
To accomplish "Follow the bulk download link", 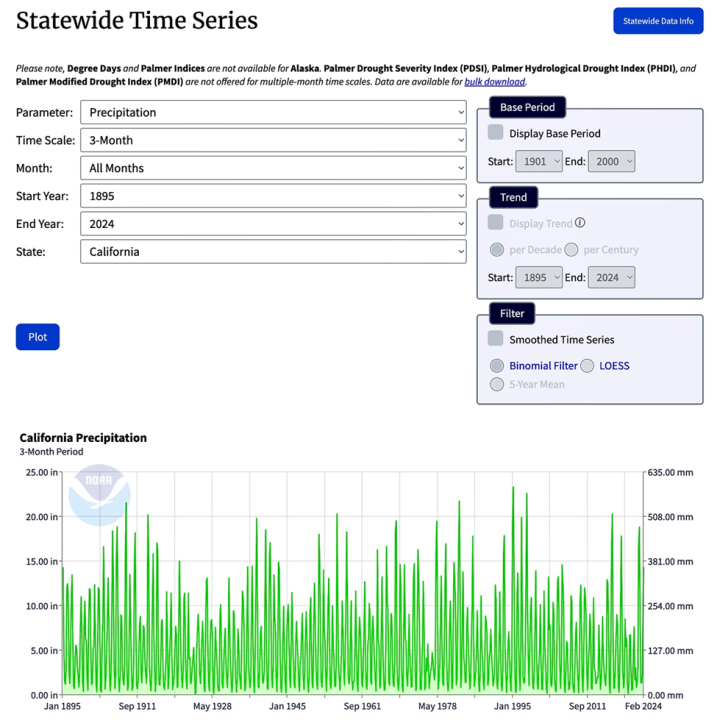I will (495, 82).
